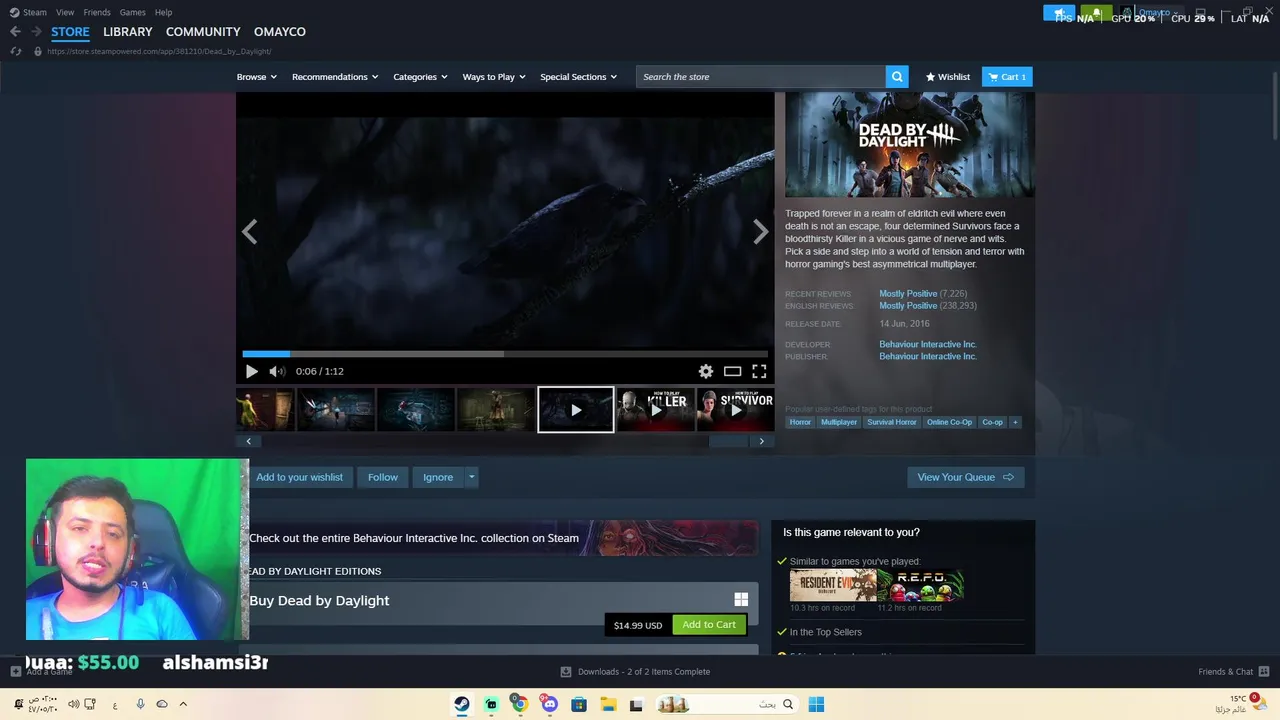Select the Survival Horror tag
Screen dimensions: 1280x720
[x=892, y=422]
